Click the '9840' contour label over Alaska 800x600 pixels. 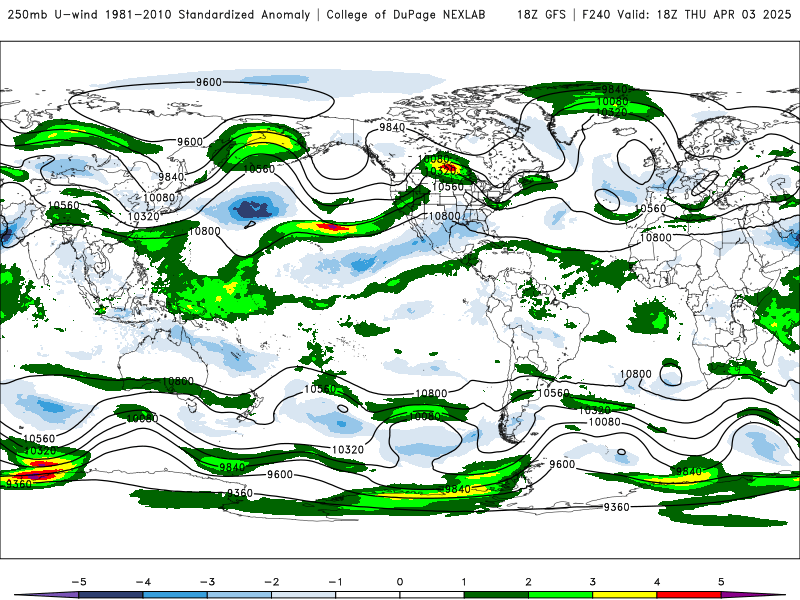pyautogui.click(x=392, y=127)
